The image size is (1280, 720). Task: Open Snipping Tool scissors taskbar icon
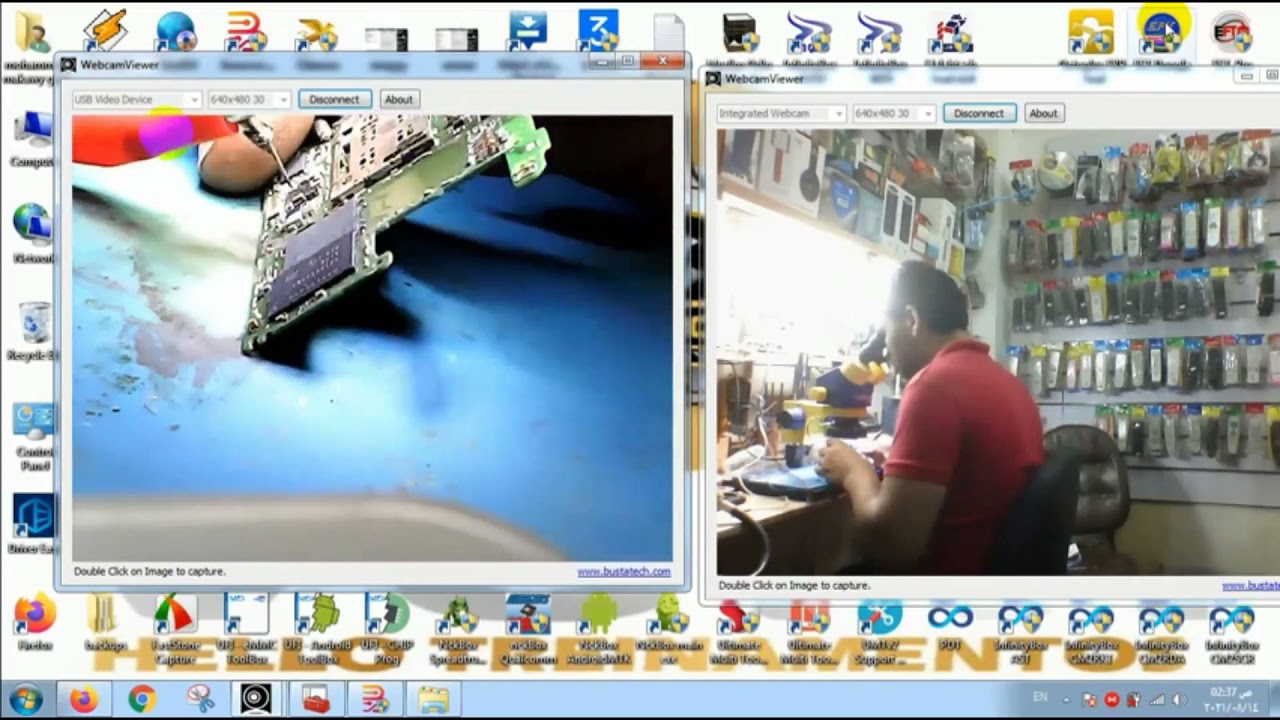199,699
